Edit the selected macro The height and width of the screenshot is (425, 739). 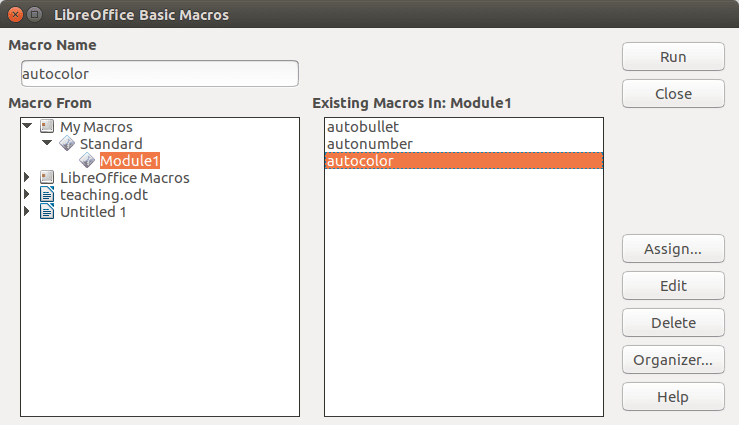click(x=672, y=285)
